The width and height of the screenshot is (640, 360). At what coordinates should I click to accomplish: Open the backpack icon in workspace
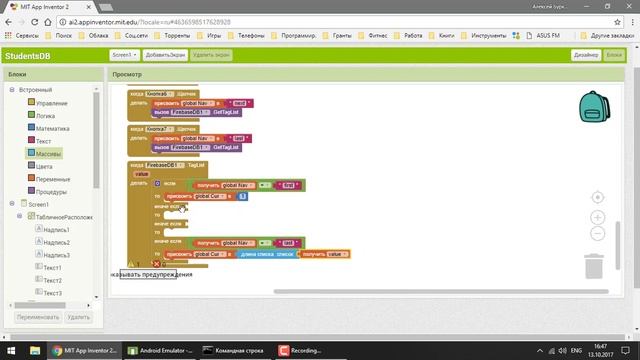point(595,107)
